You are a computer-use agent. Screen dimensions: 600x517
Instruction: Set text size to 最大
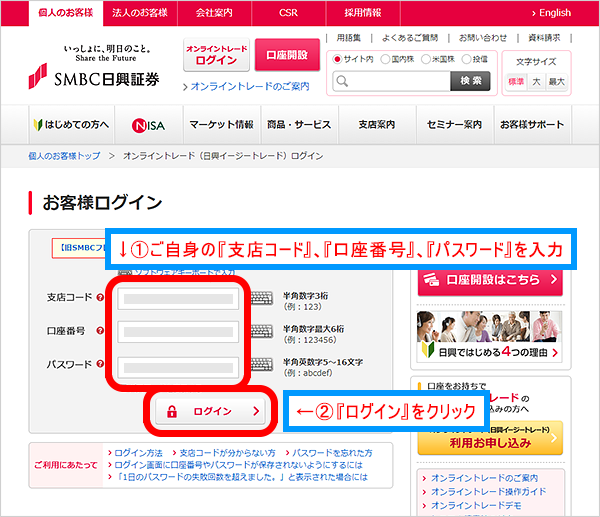coord(556,82)
